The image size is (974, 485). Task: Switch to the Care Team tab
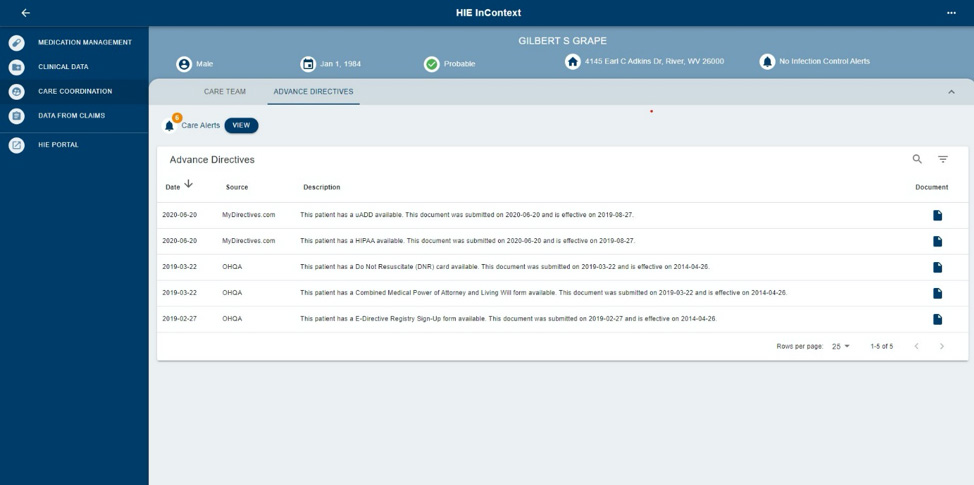(225, 92)
